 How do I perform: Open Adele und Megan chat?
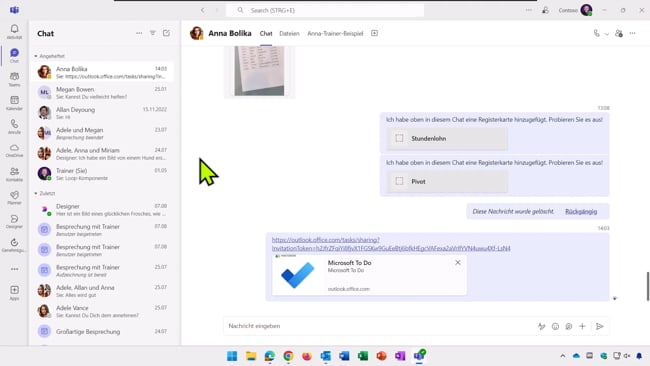pos(102,133)
